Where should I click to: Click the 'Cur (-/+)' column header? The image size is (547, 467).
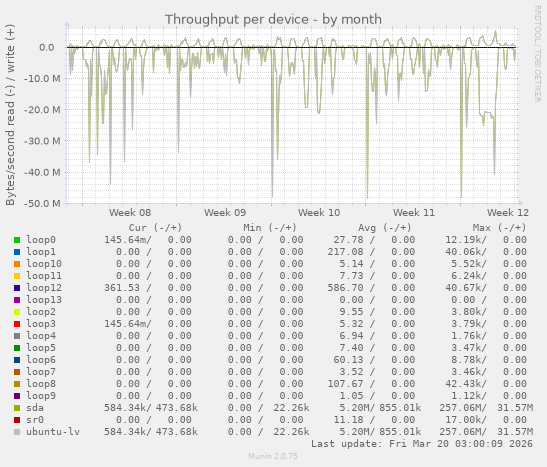click(155, 228)
